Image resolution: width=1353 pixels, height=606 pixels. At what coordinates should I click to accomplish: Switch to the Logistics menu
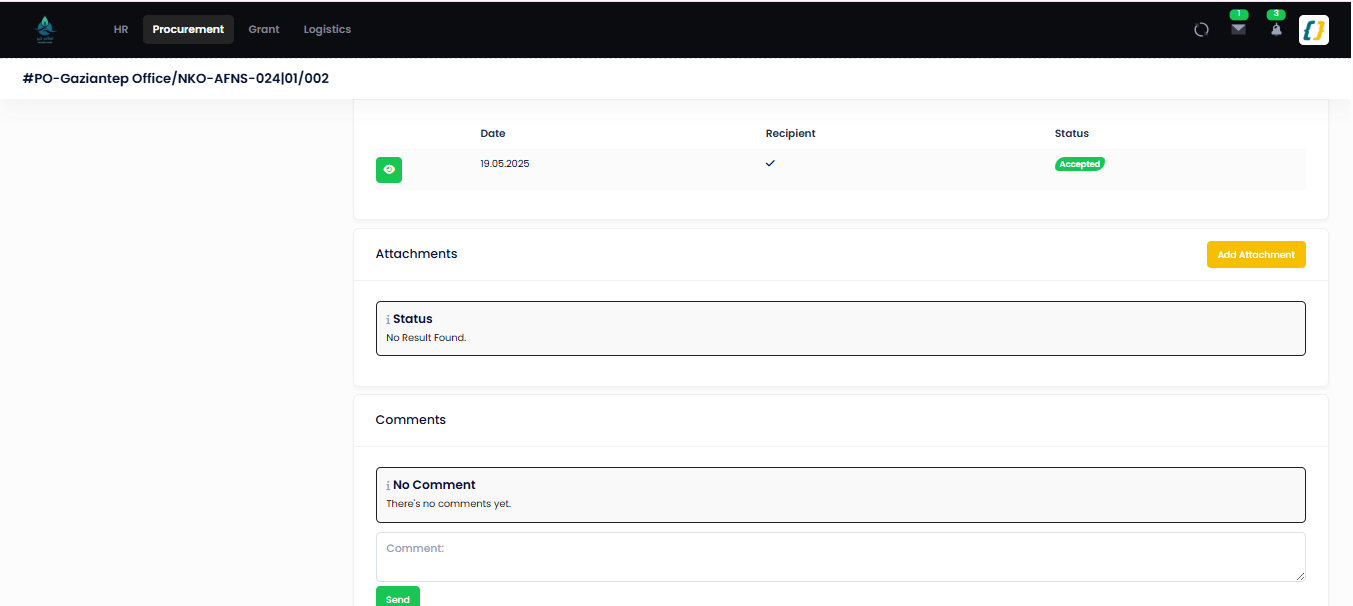point(327,30)
